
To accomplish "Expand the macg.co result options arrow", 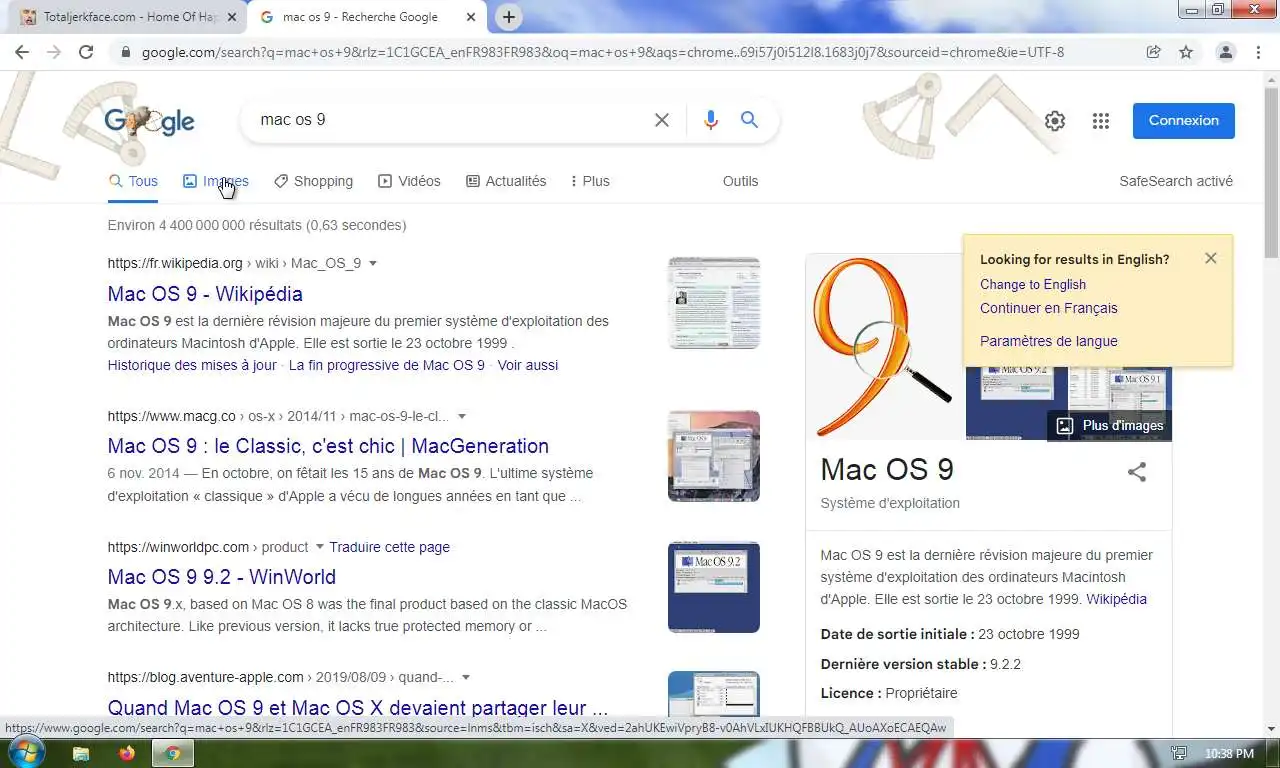I will click(x=461, y=416).
